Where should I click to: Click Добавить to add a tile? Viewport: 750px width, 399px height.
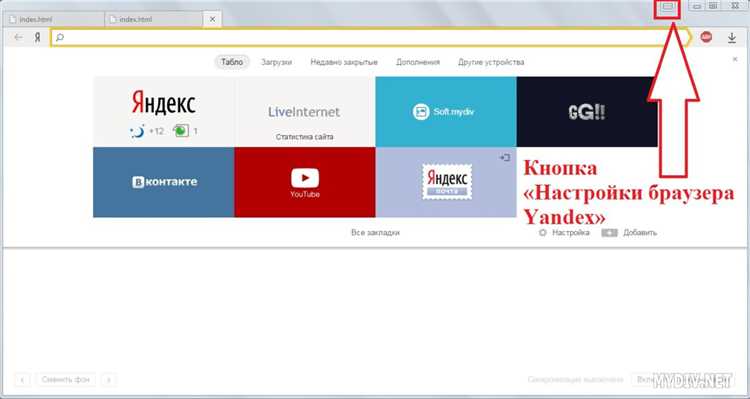[x=629, y=233]
